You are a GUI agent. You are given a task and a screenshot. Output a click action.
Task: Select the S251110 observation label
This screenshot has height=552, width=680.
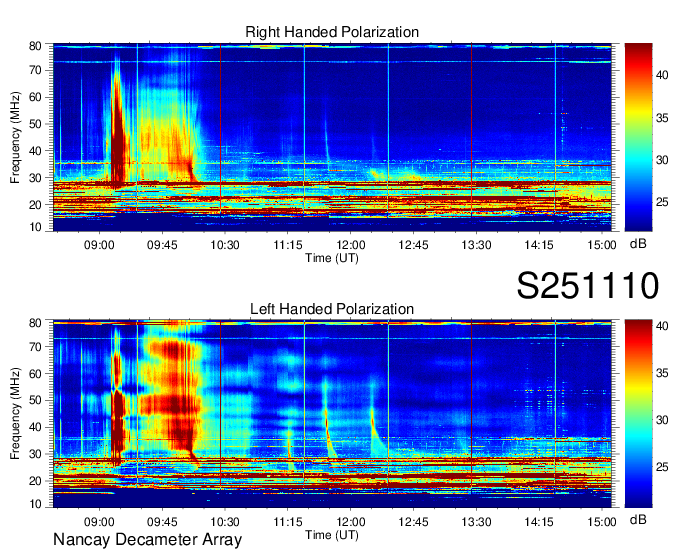click(587, 286)
